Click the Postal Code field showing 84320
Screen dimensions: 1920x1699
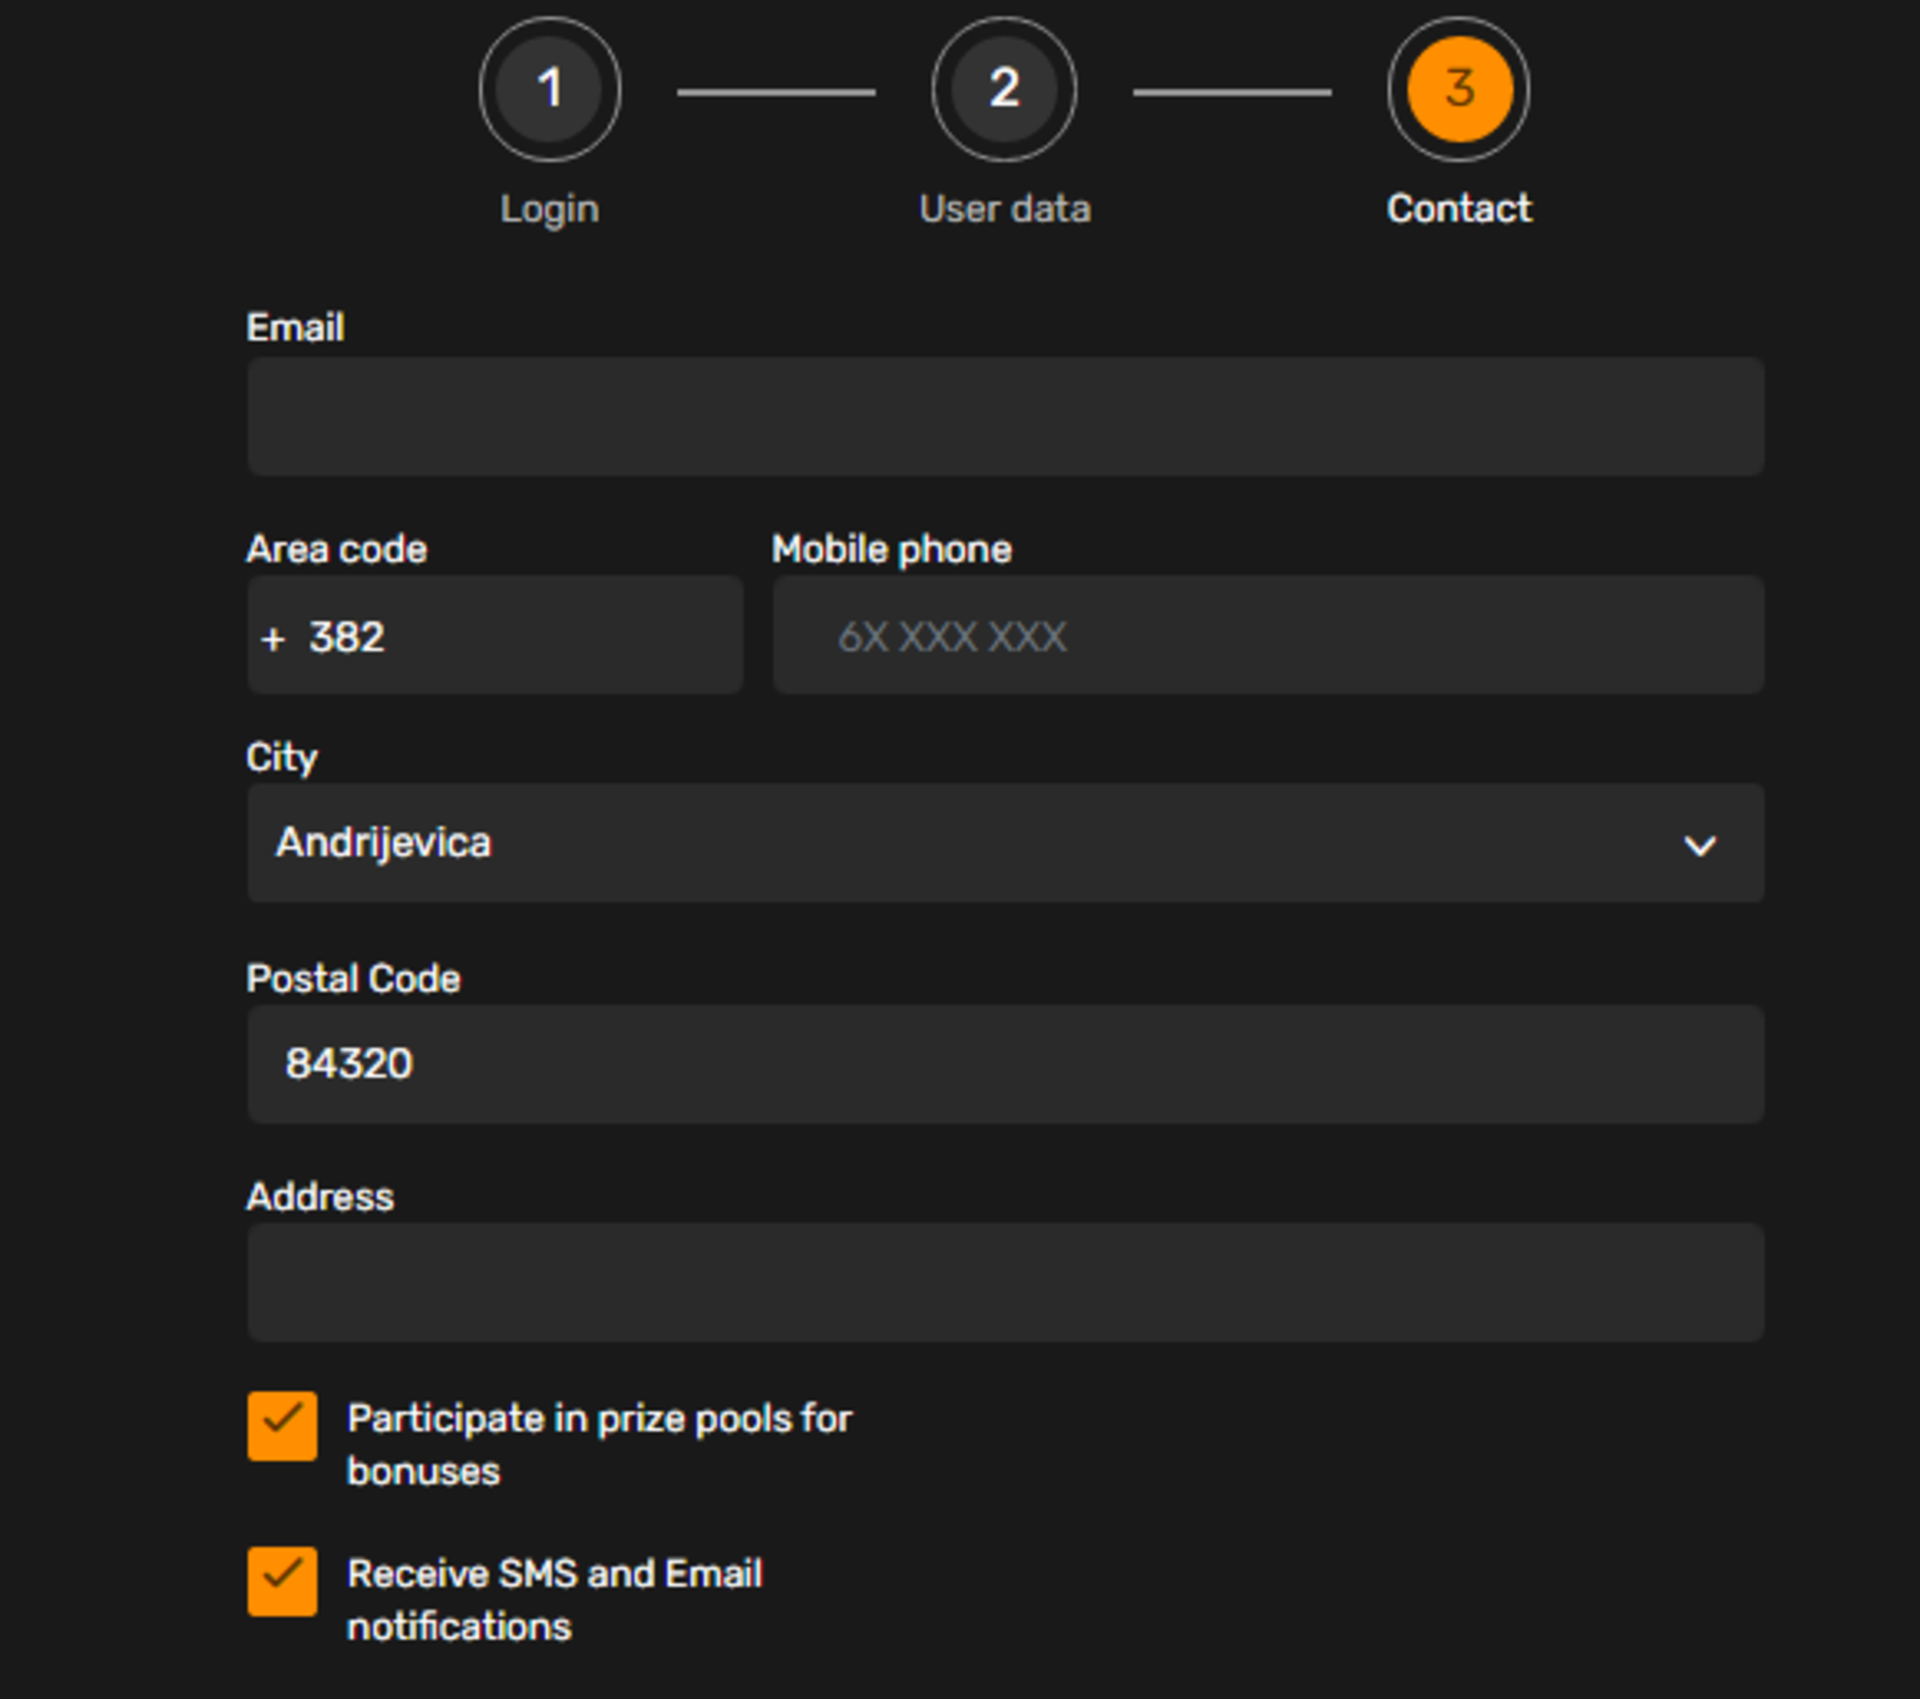click(x=1004, y=1063)
